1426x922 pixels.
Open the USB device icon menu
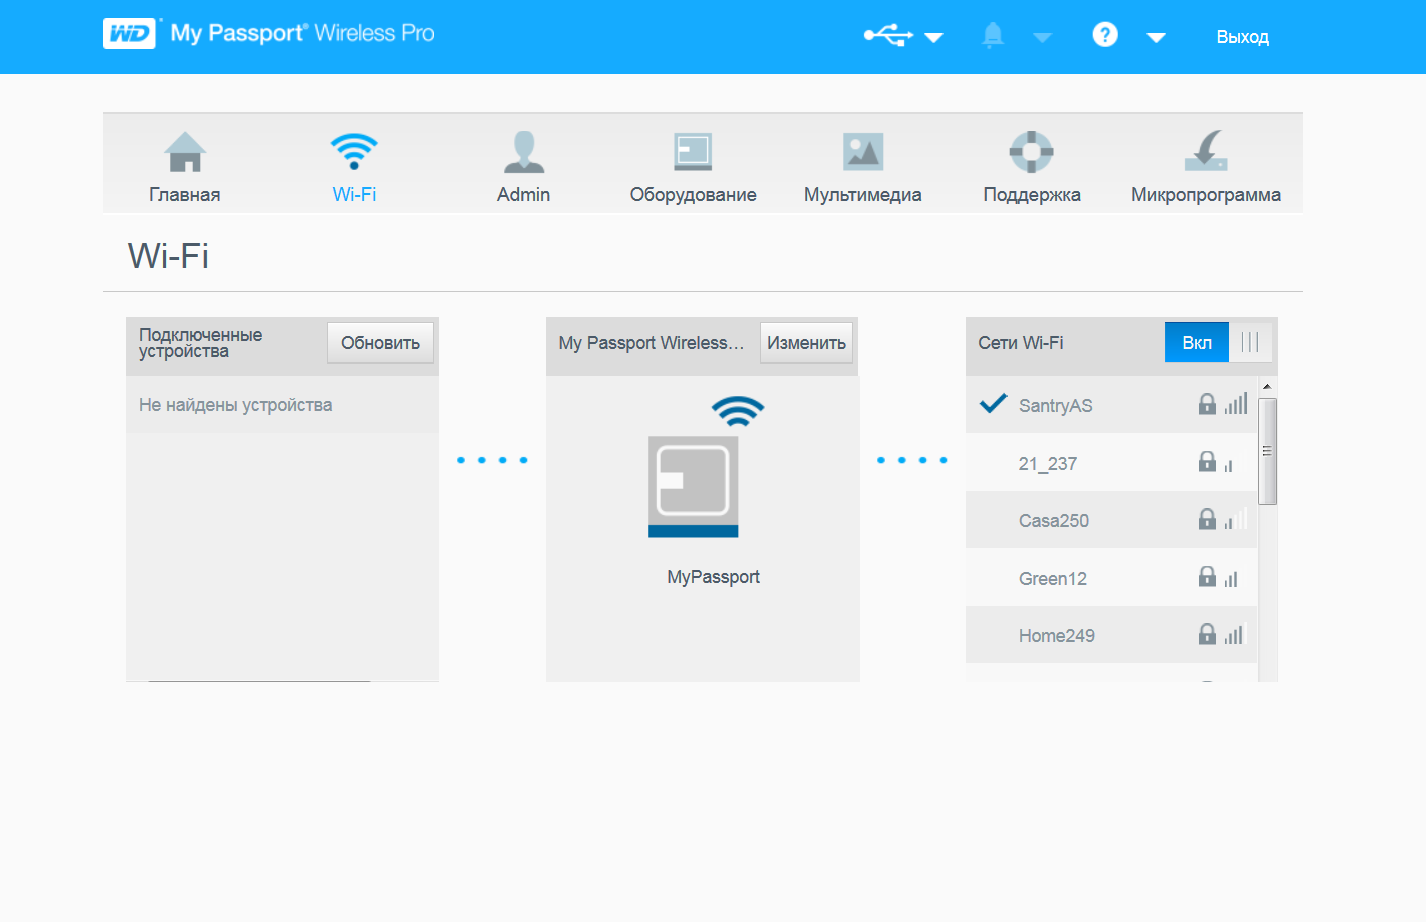point(888,36)
